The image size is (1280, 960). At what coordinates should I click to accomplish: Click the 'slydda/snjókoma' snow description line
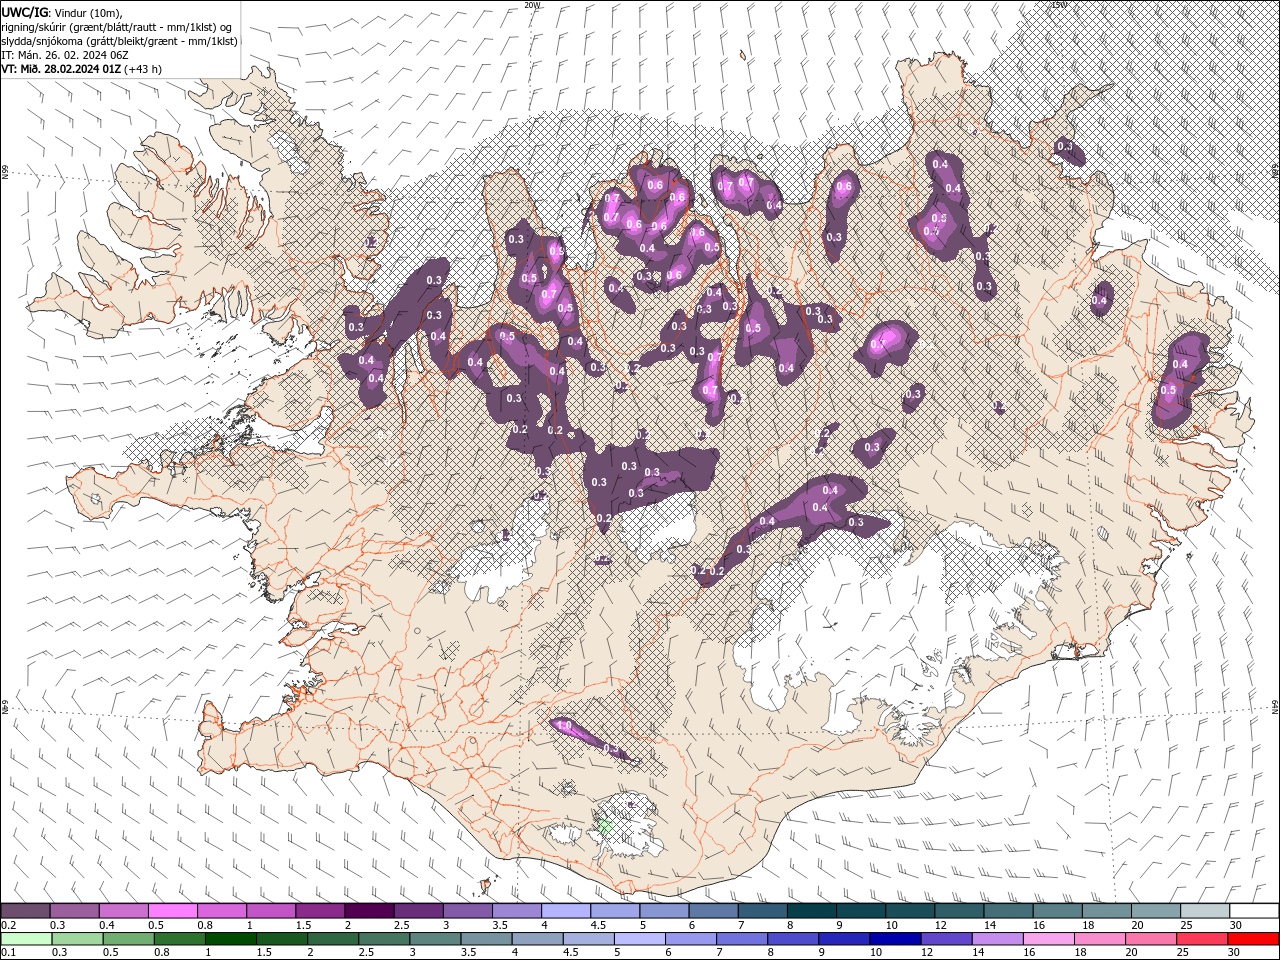[119, 41]
